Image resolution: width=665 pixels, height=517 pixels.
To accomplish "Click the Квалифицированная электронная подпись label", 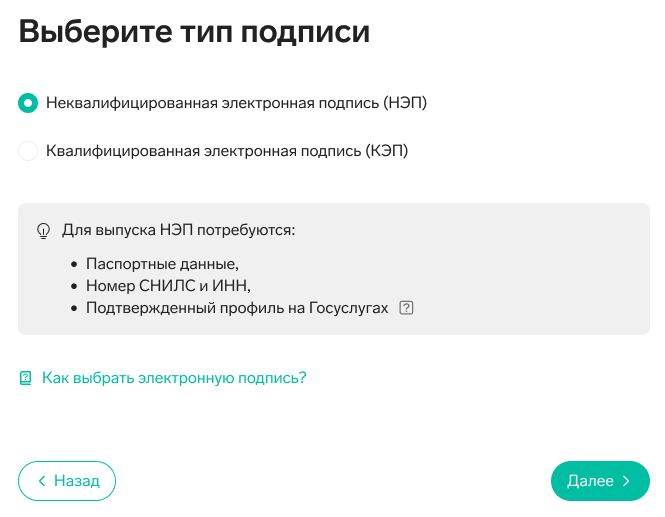I will [227, 151].
